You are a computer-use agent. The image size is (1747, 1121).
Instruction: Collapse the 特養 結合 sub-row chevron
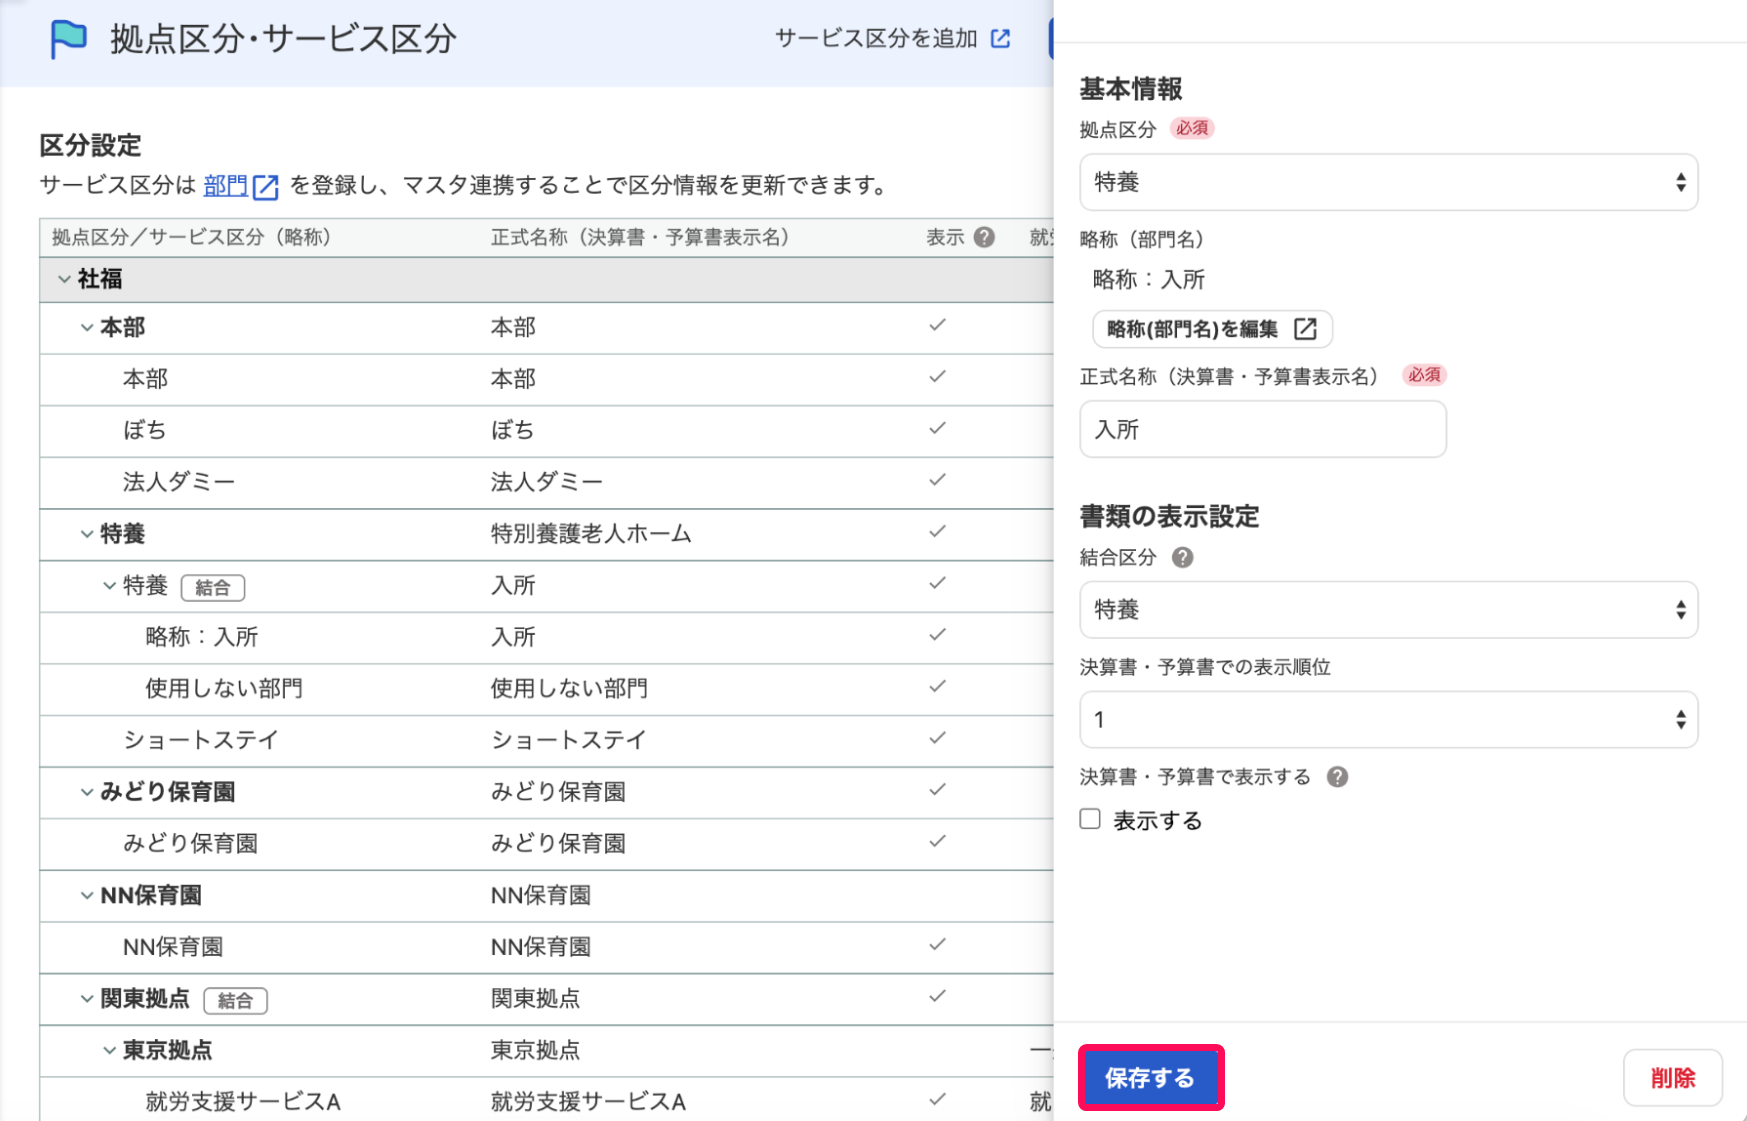pyautogui.click(x=110, y=585)
